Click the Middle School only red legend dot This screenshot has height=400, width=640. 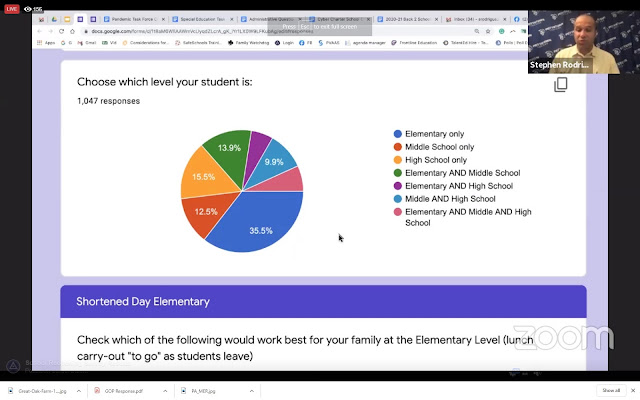(398, 147)
